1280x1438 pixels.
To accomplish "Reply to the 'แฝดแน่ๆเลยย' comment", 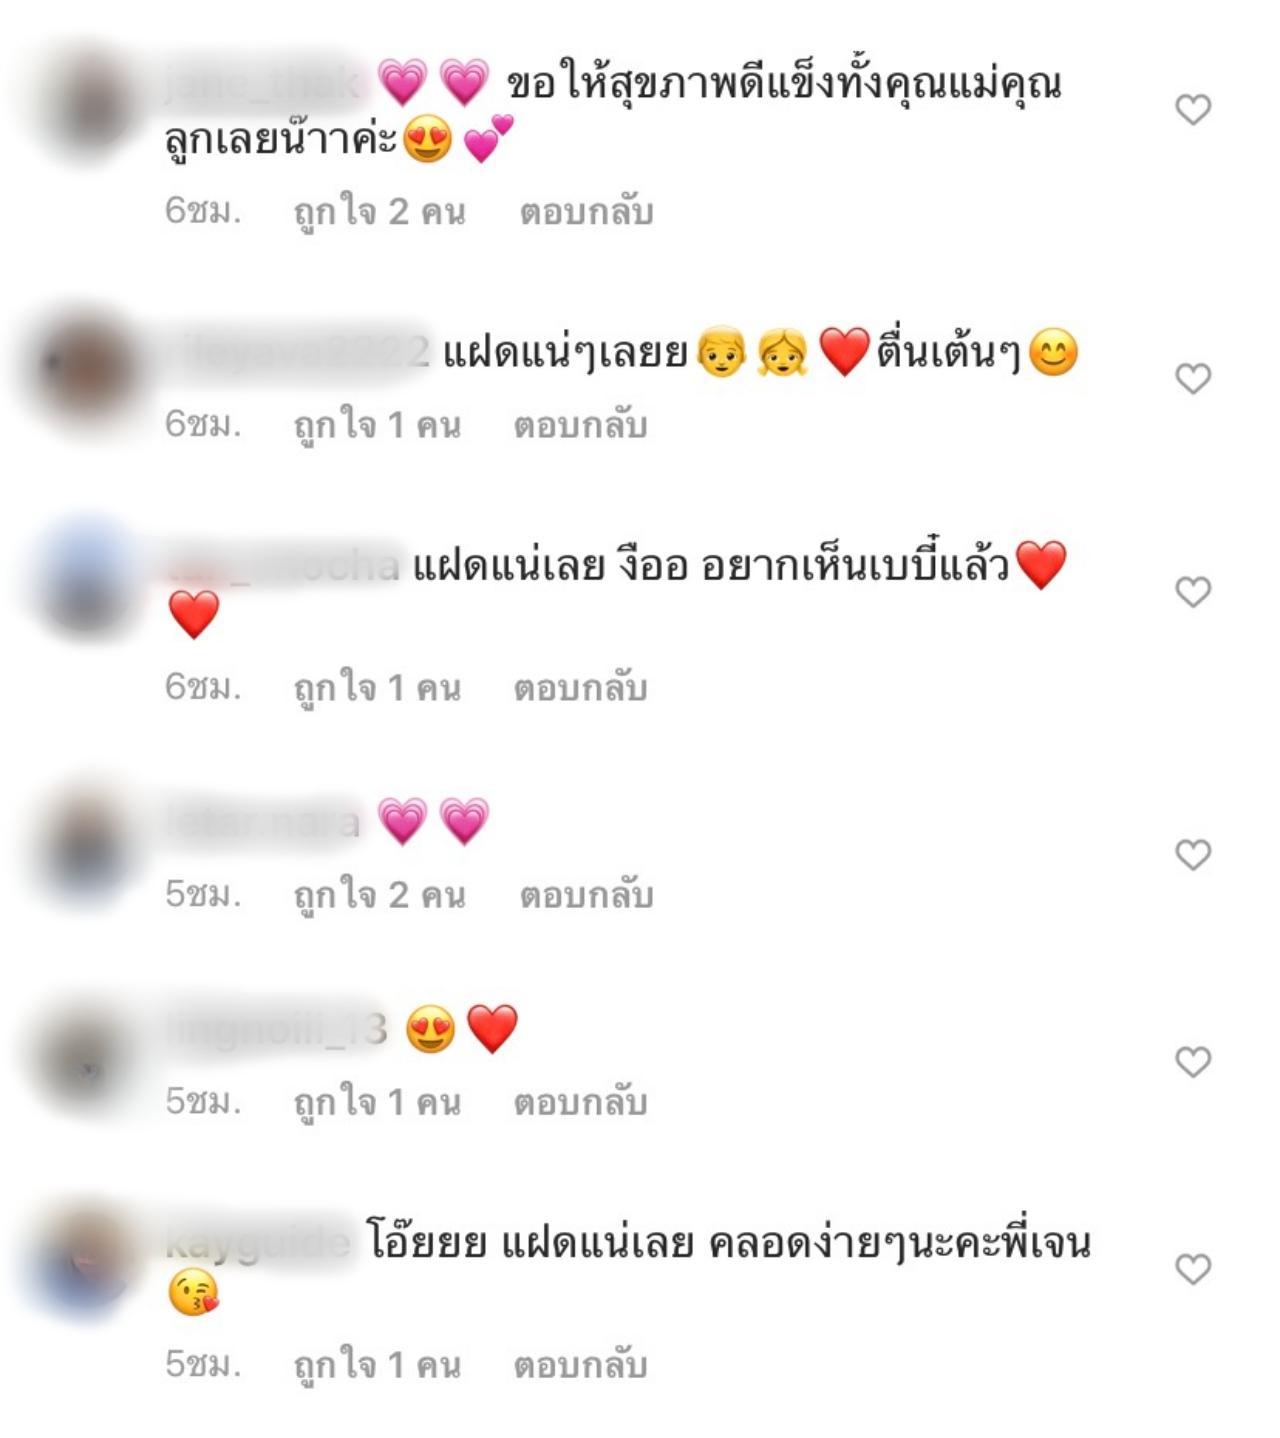I will (581, 425).
